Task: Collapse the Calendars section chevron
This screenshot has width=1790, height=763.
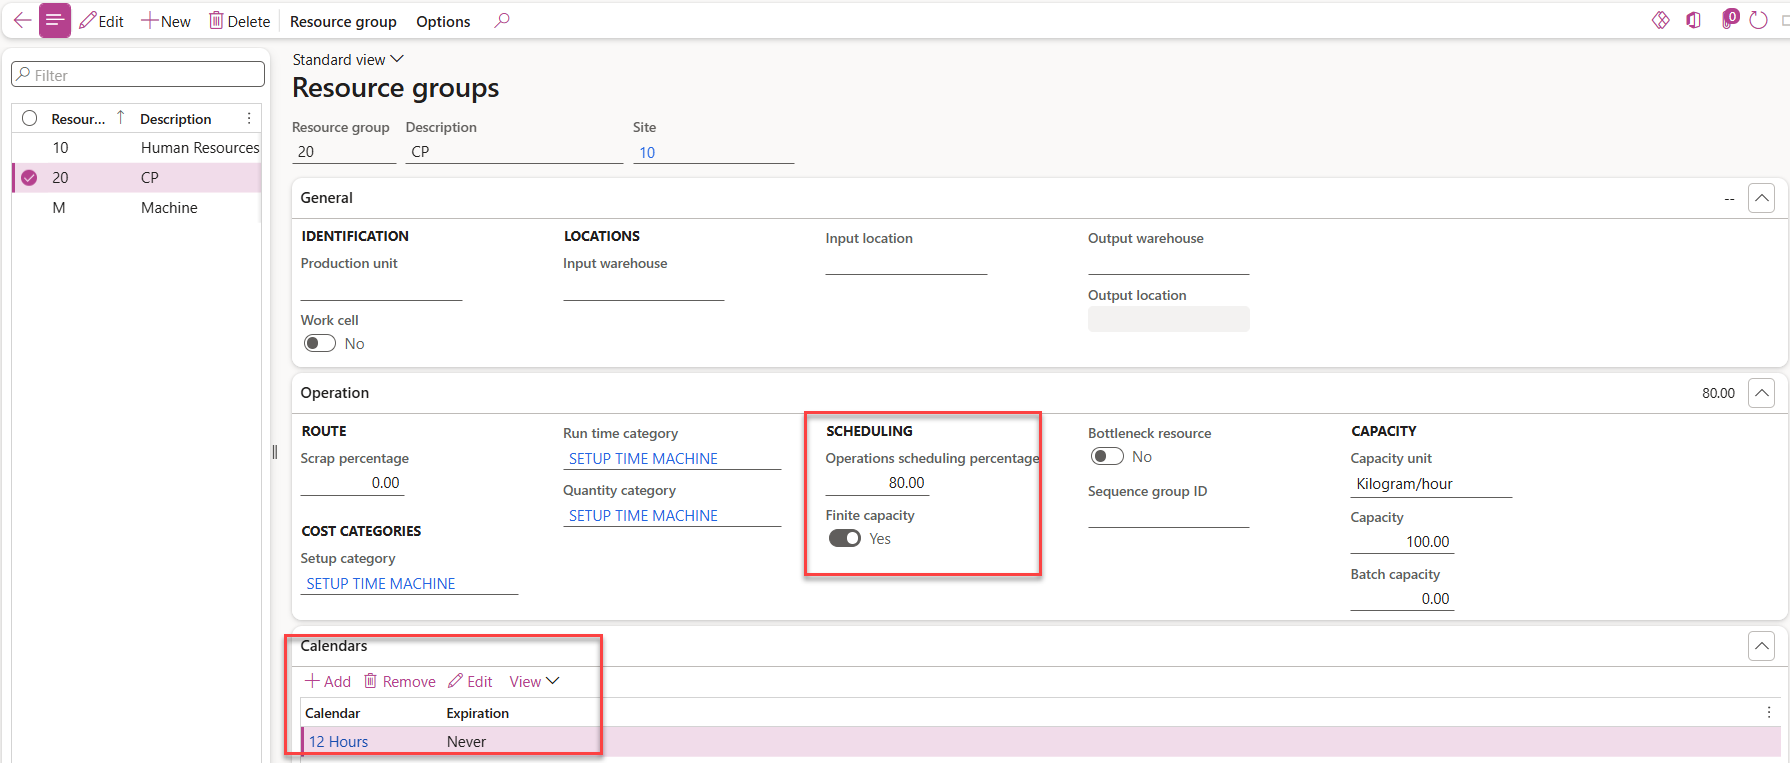Action: tap(1762, 646)
